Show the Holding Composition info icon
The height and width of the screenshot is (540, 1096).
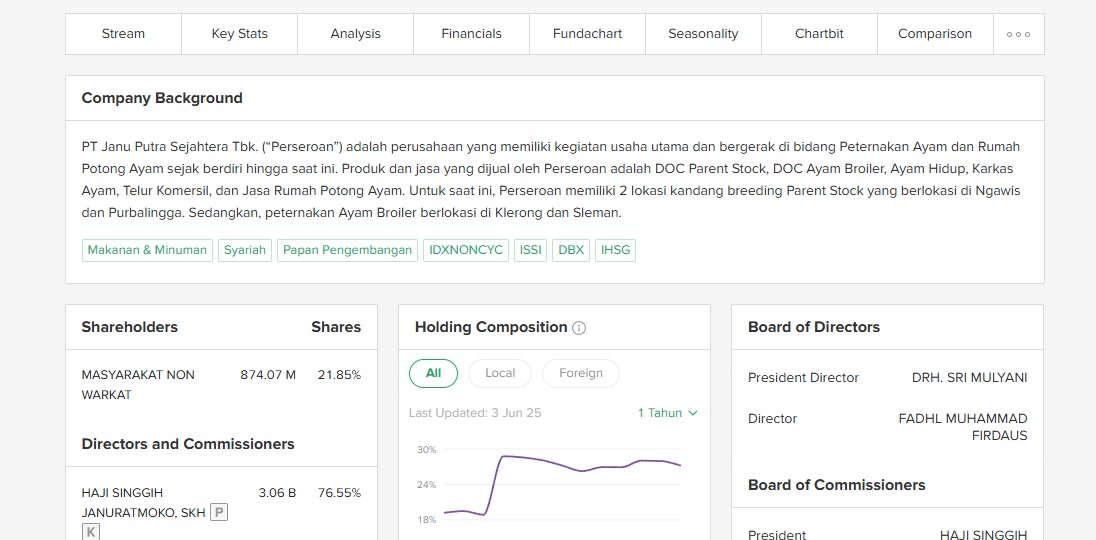point(579,328)
